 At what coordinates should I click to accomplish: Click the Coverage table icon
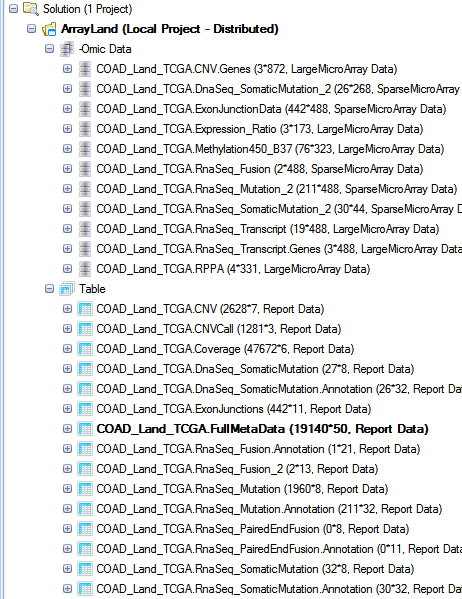pos(85,349)
